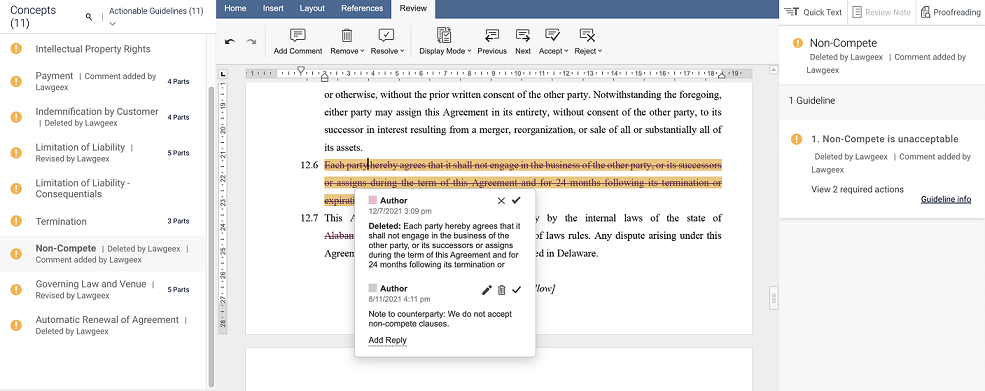Click the Accept changes icon
Image resolution: width=985 pixels, height=391 pixels.
[552, 35]
